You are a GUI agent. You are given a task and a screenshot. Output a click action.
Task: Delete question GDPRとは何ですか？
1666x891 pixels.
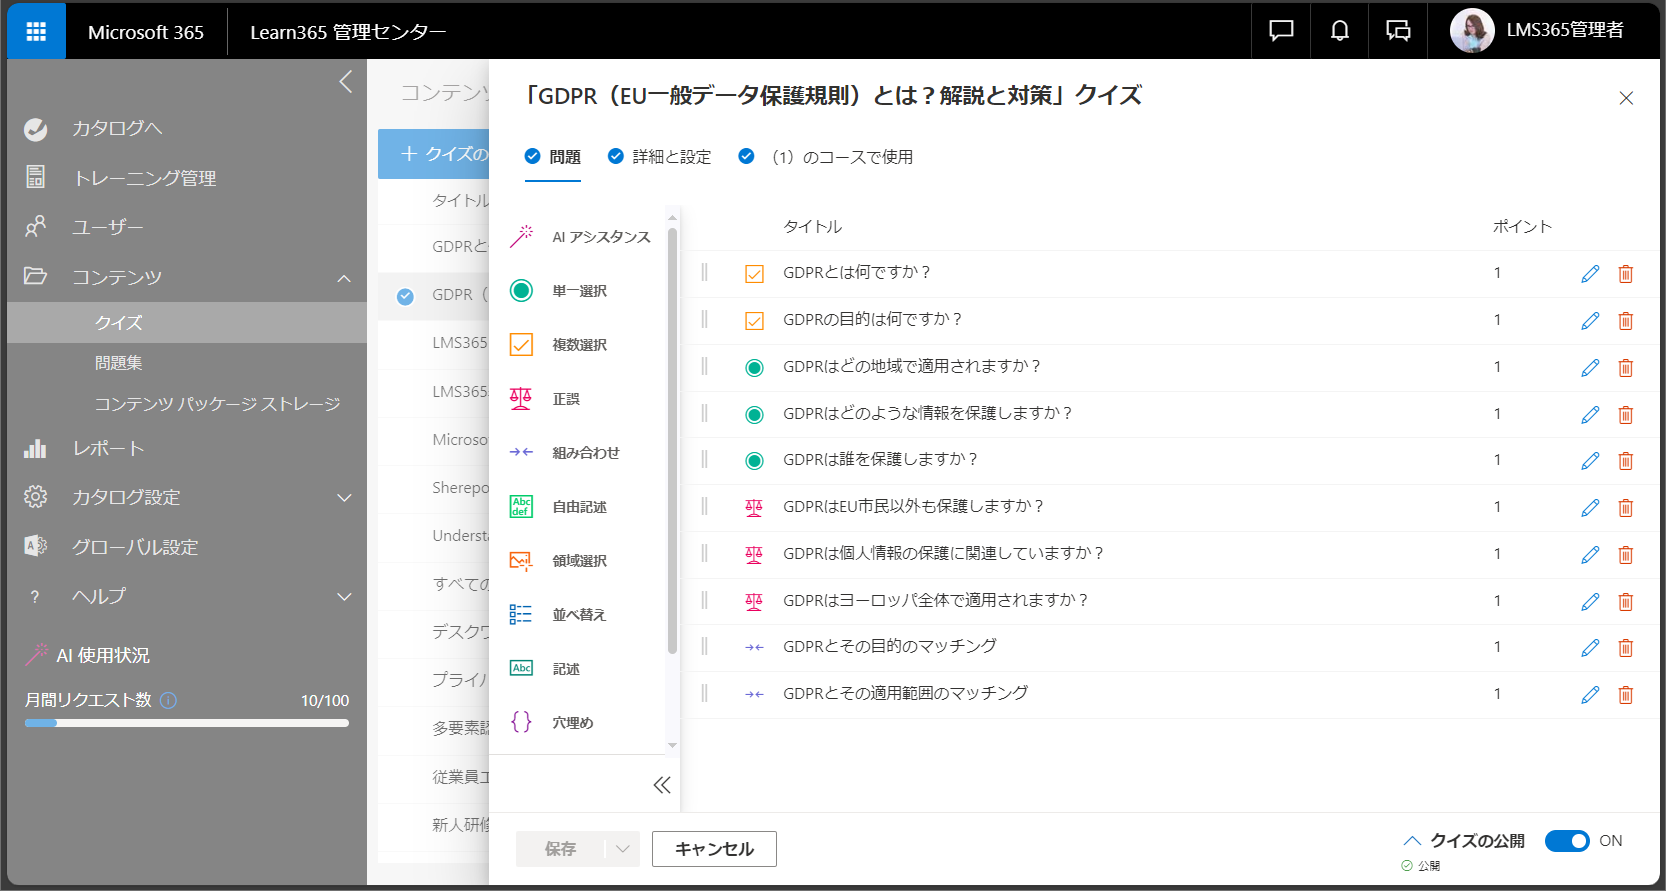(x=1626, y=274)
